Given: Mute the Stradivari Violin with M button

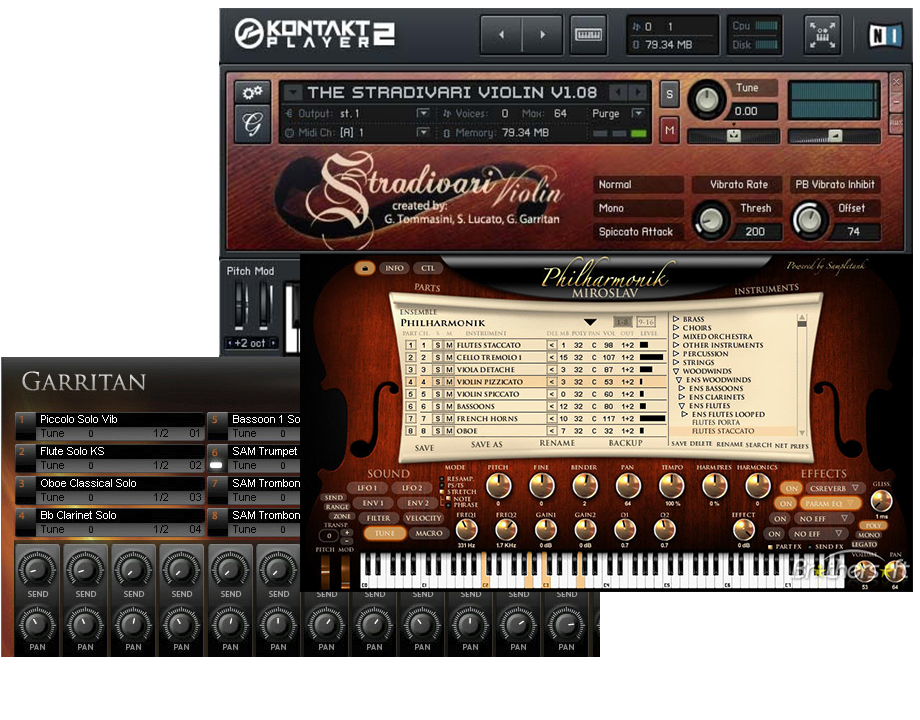Looking at the screenshot, I should point(669,130).
